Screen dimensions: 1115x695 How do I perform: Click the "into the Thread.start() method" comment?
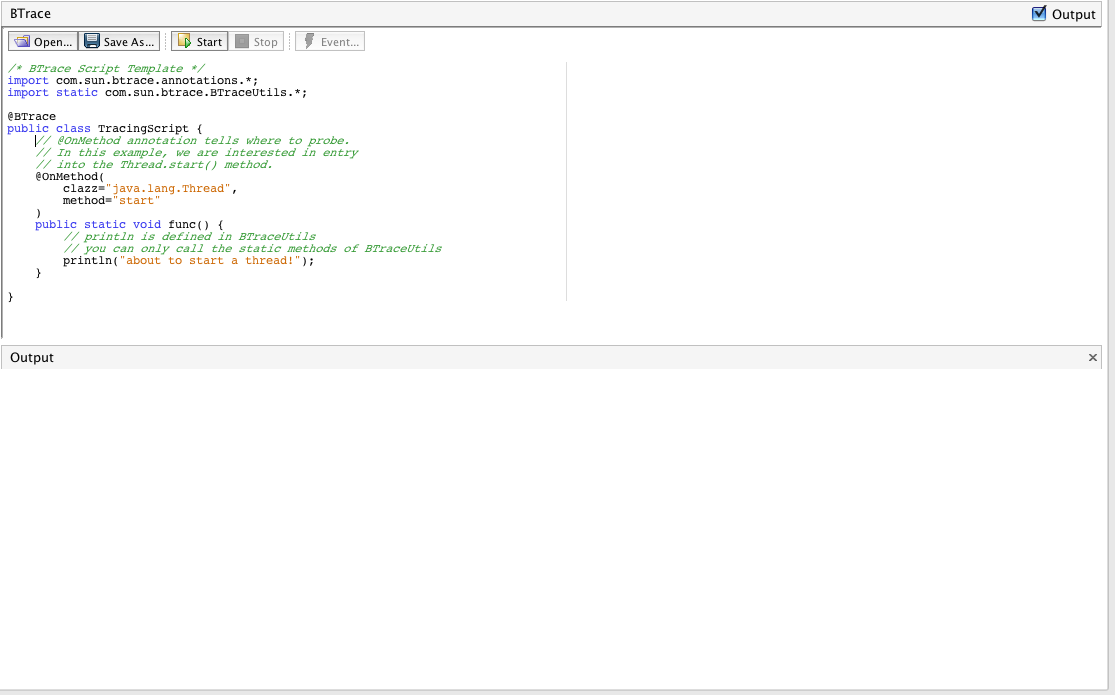154,165
